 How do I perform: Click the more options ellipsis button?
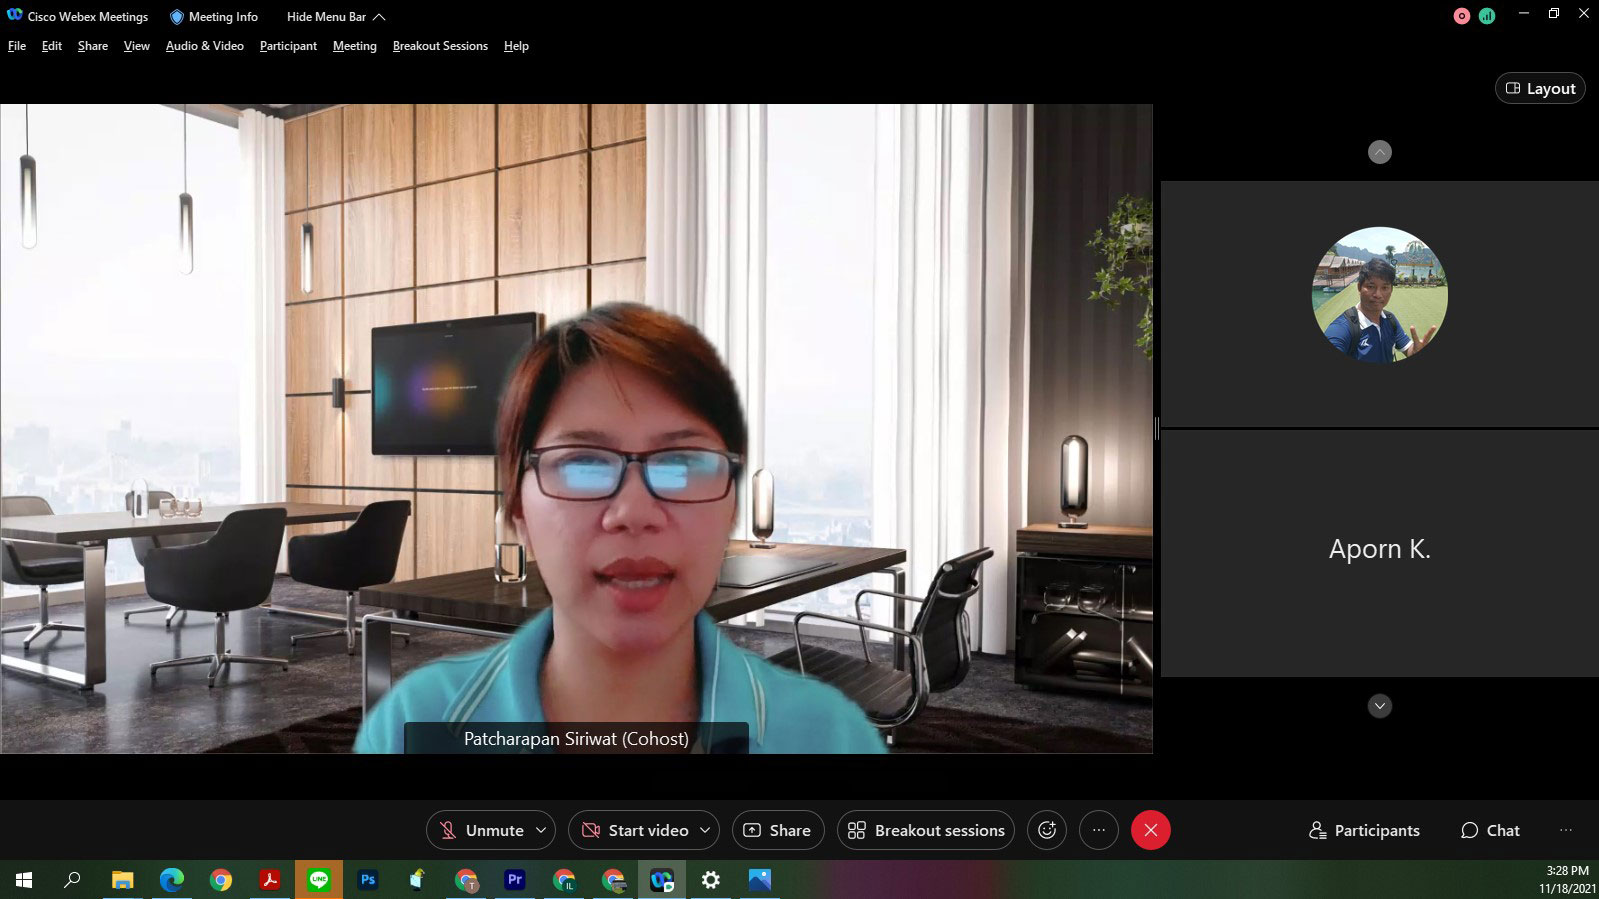point(1099,830)
